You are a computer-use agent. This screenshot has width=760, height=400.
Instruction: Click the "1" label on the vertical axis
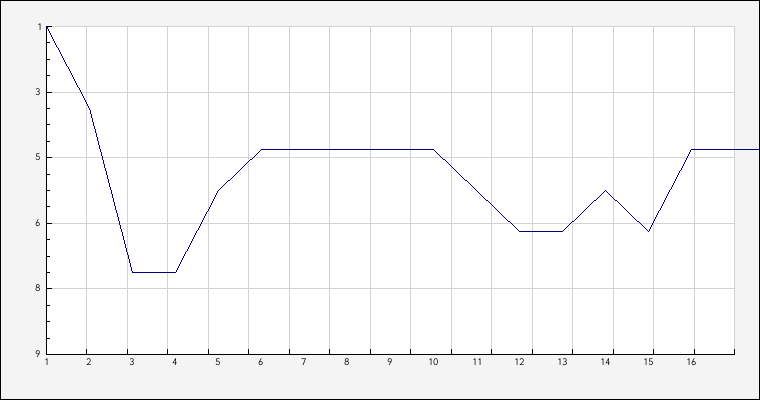pyautogui.click(x=39, y=27)
